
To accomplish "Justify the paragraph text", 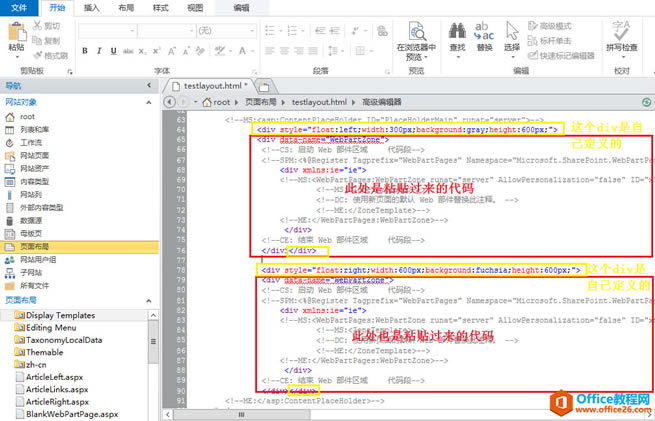I will pos(313,51).
